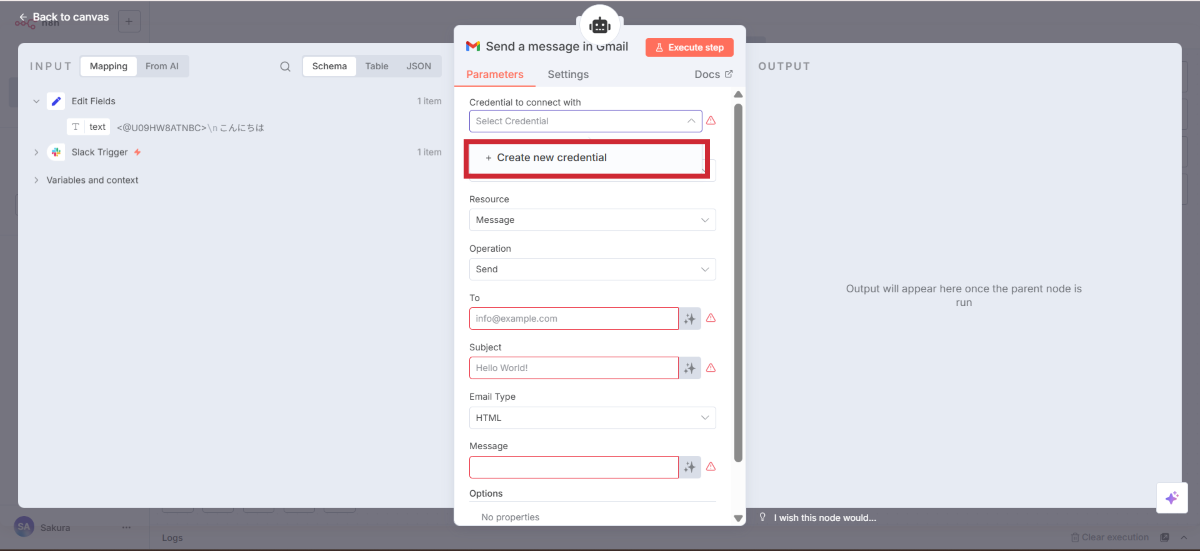
Task: Switch input view to Mapping
Action: [x=108, y=67]
